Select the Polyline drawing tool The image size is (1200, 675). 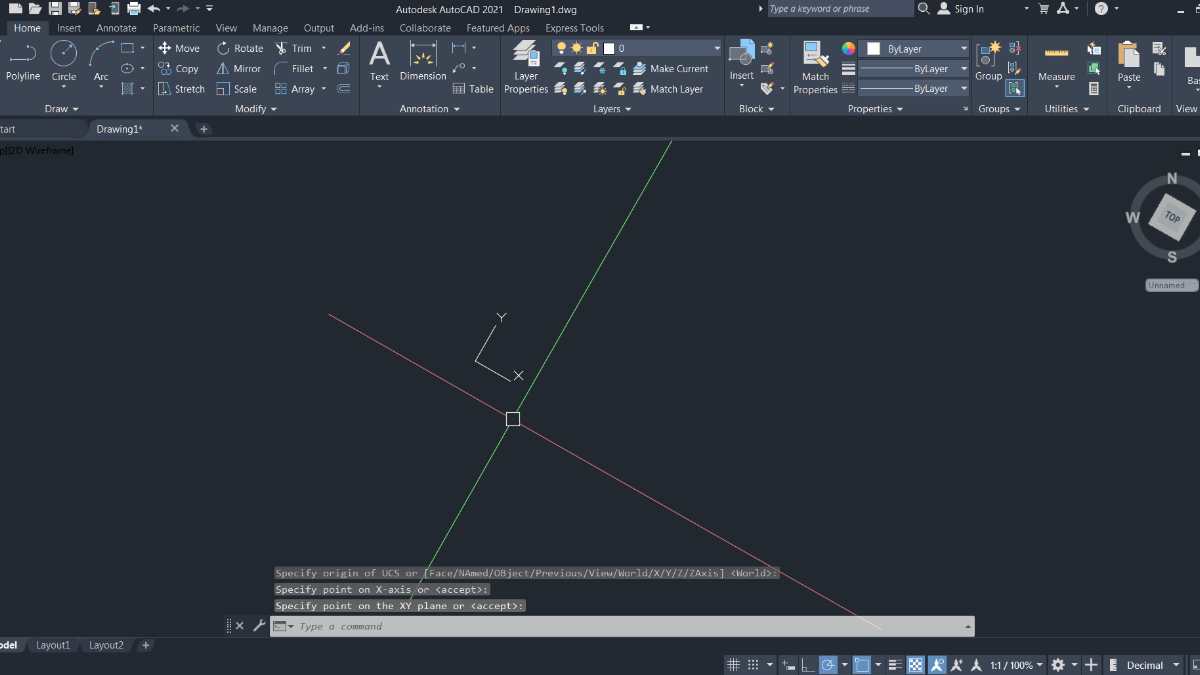tap(23, 60)
